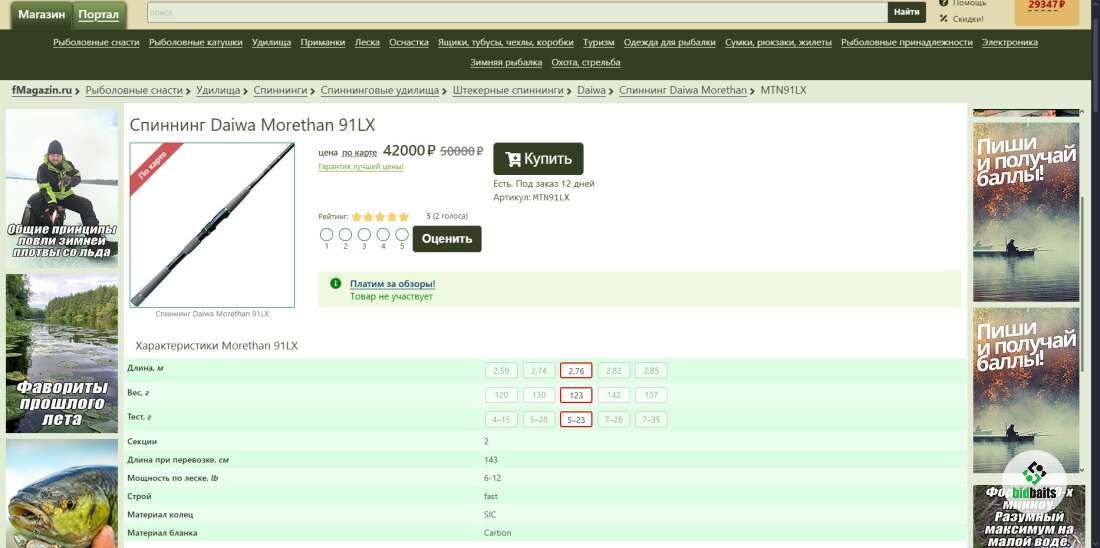1100x548 pixels.
Task: Click the green info icon near Платим за обзоры
Action: pyautogui.click(x=335, y=283)
